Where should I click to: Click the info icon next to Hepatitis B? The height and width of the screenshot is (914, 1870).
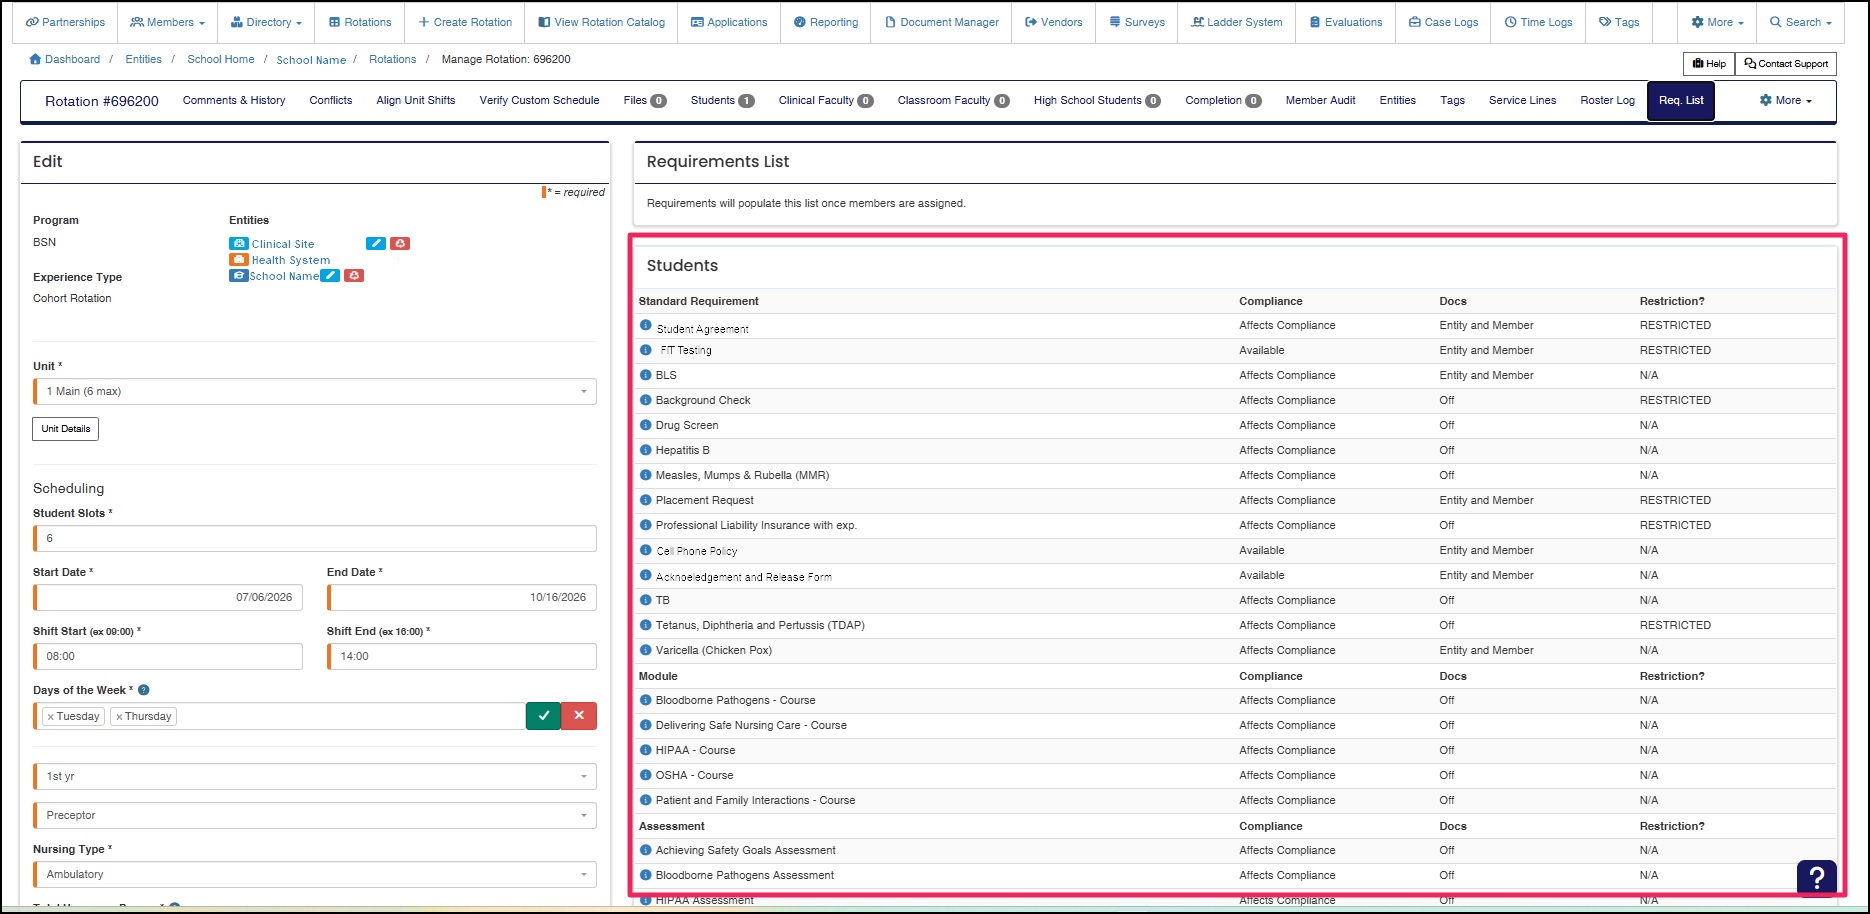click(x=646, y=450)
